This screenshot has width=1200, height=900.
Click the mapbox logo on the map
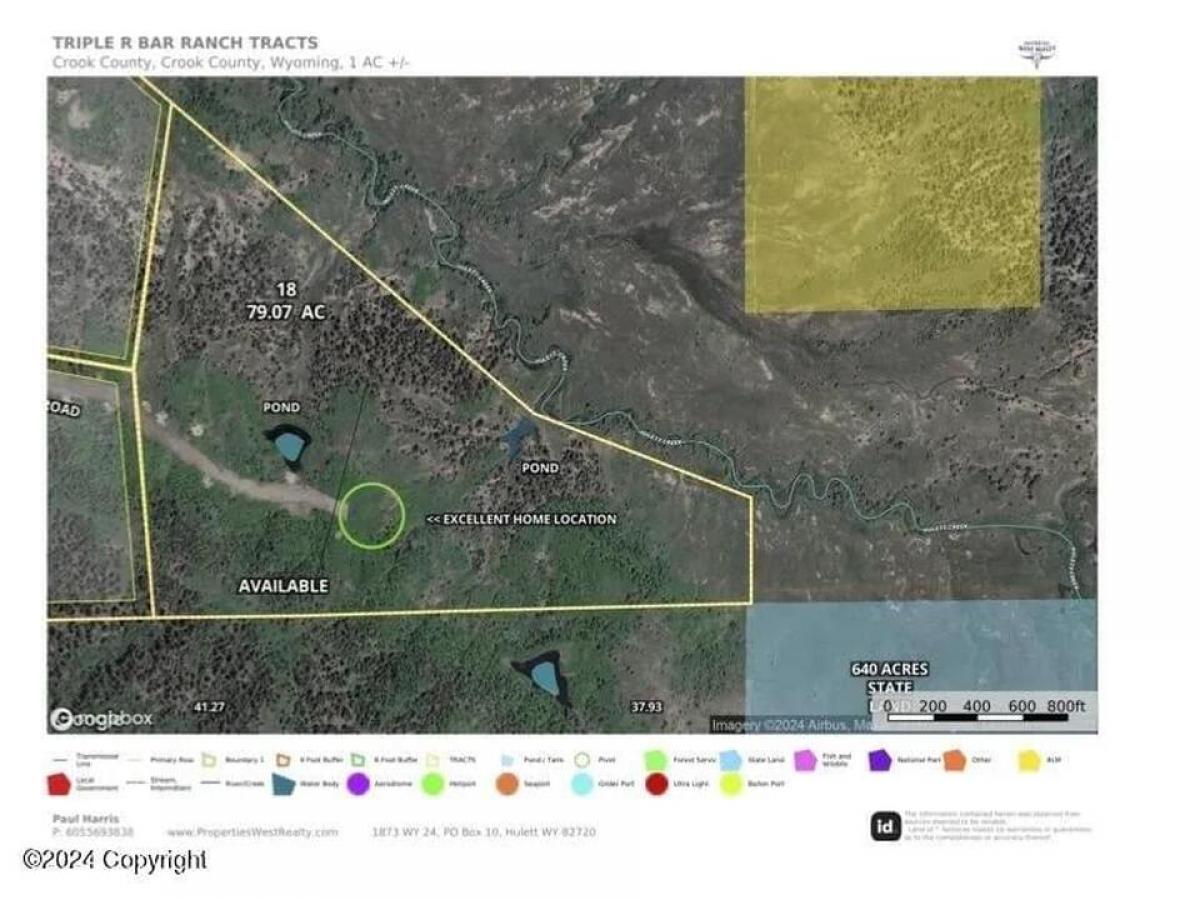click(x=101, y=718)
